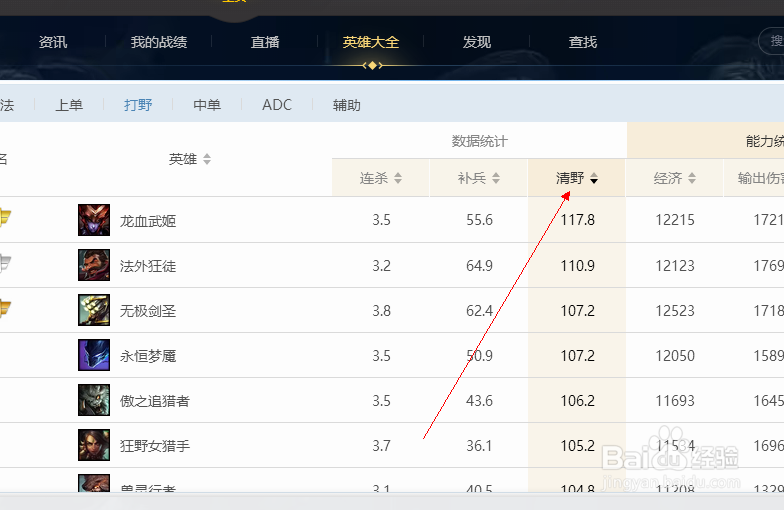Open hero name 无极剑圣
784x510 pixels.
tap(148, 311)
